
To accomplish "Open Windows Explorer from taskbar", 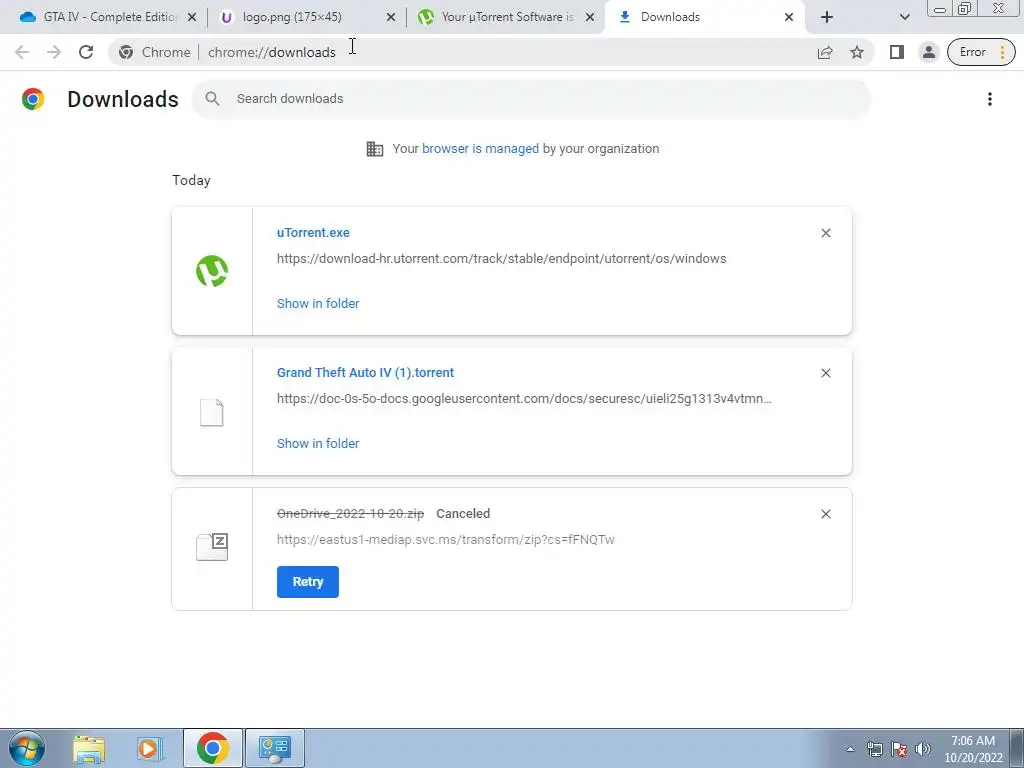I will pyautogui.click(x=89, y=748).
